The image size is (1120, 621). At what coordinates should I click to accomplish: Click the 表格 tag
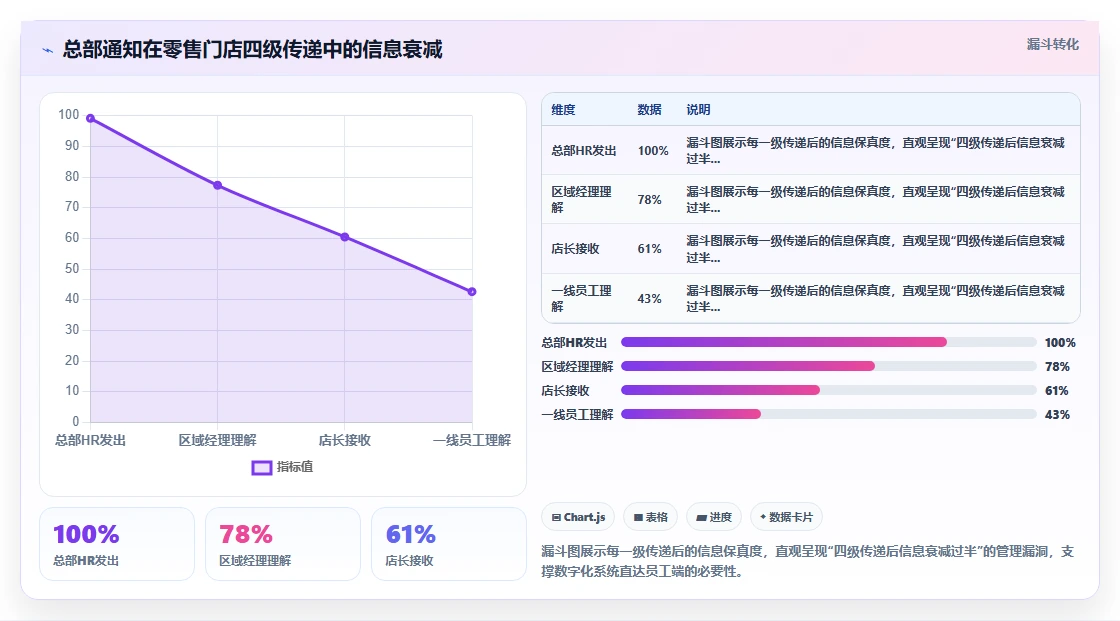650,517
